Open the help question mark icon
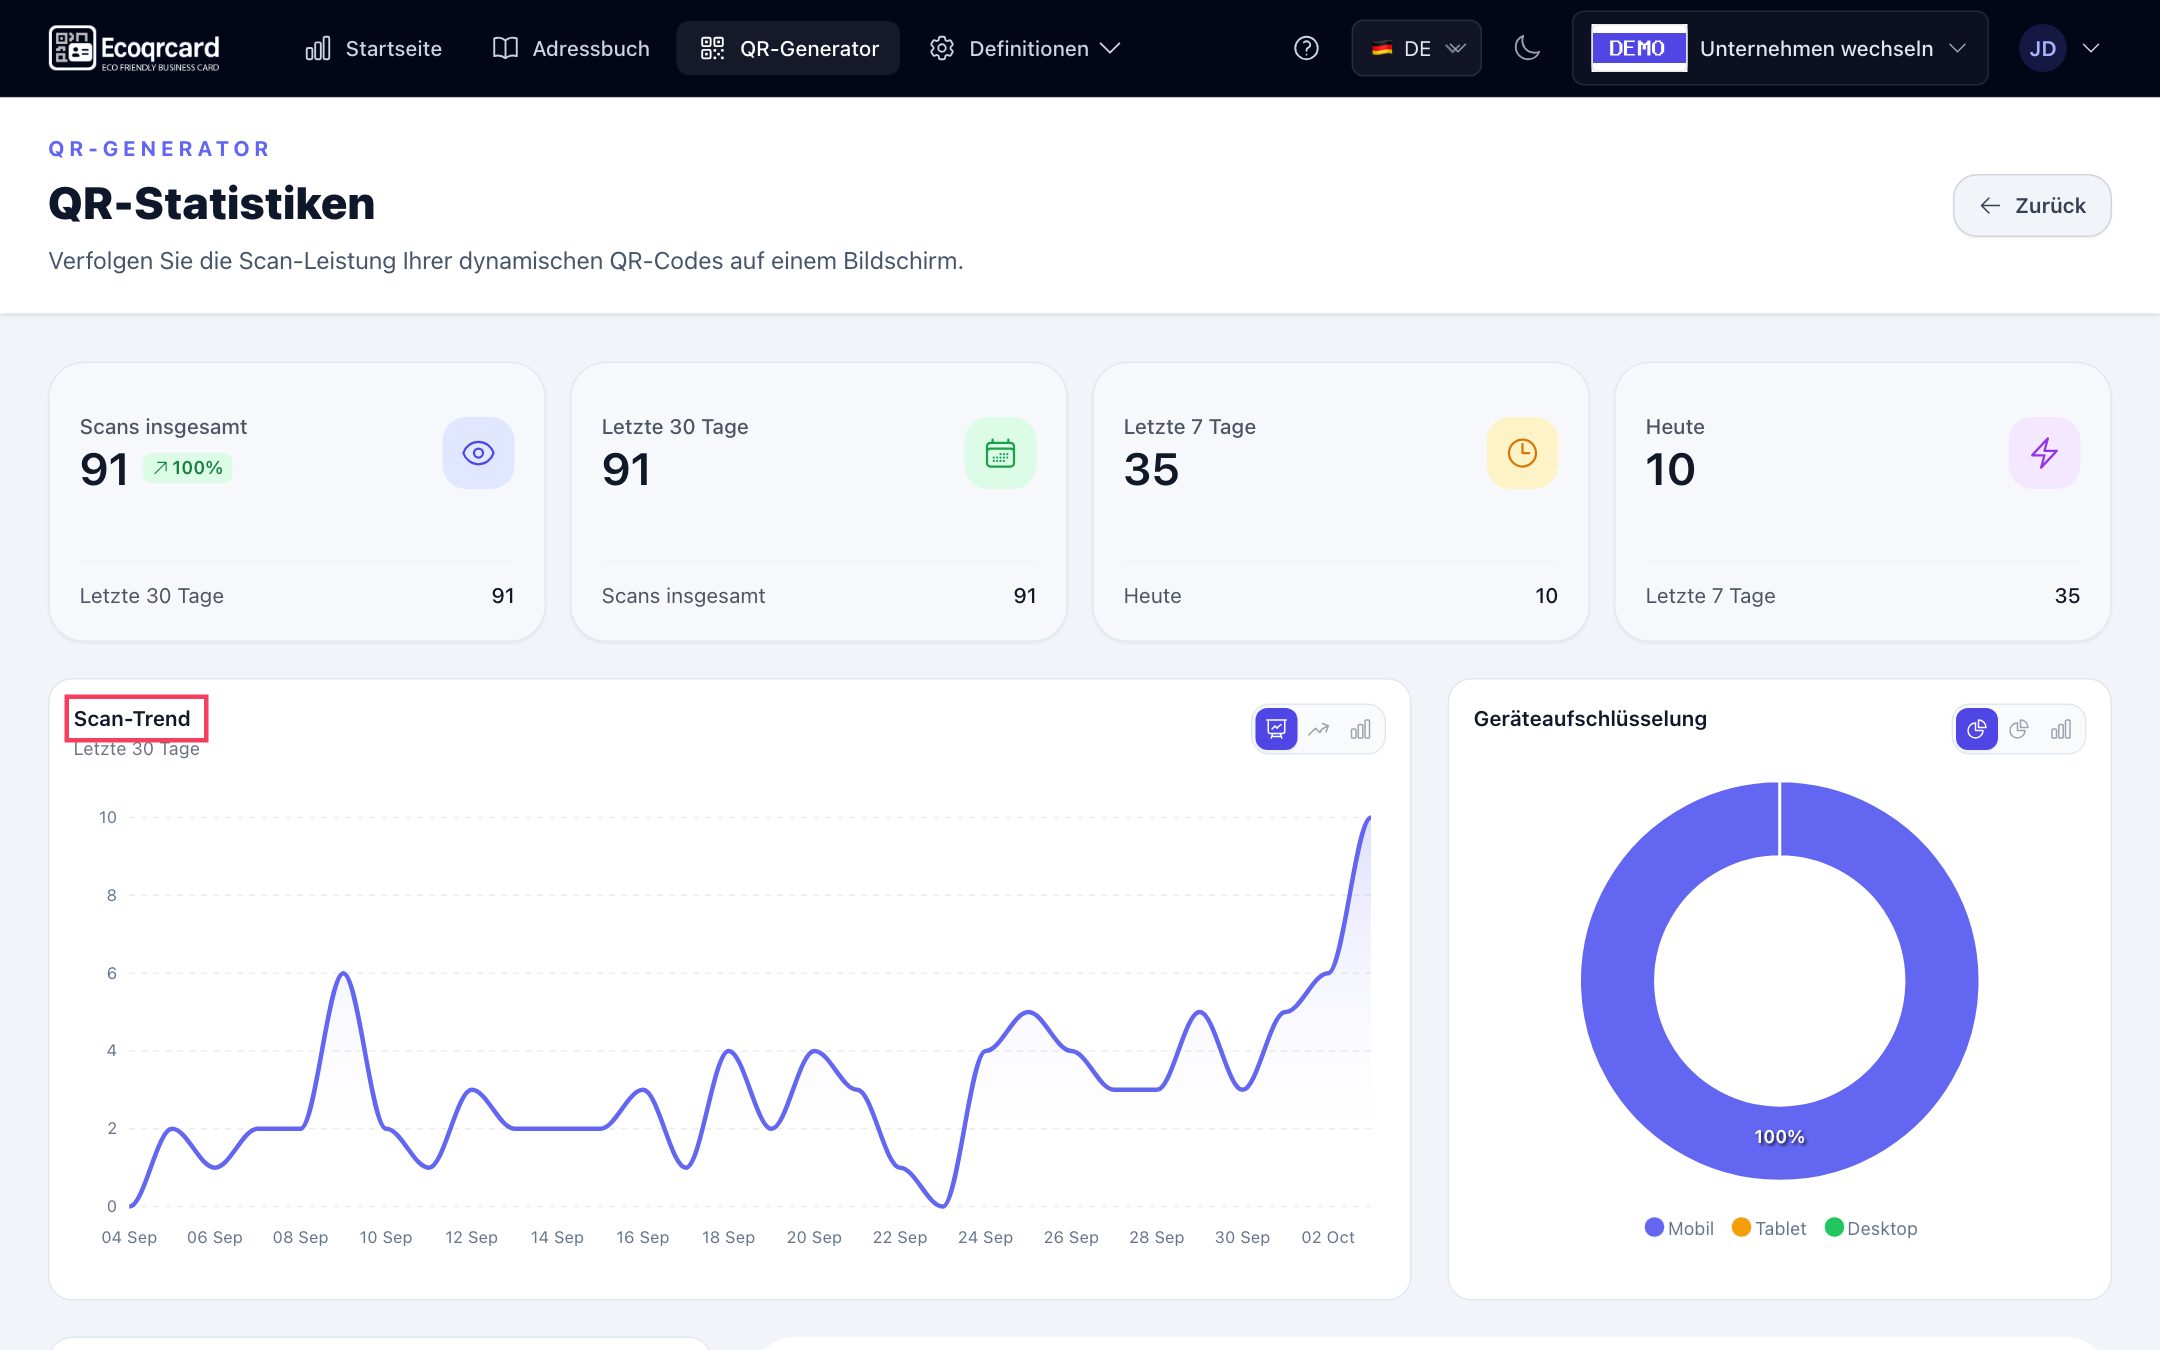The width and height of the screenshot is (2160, 1350). pyautogui.click(x=1306, y=48)
